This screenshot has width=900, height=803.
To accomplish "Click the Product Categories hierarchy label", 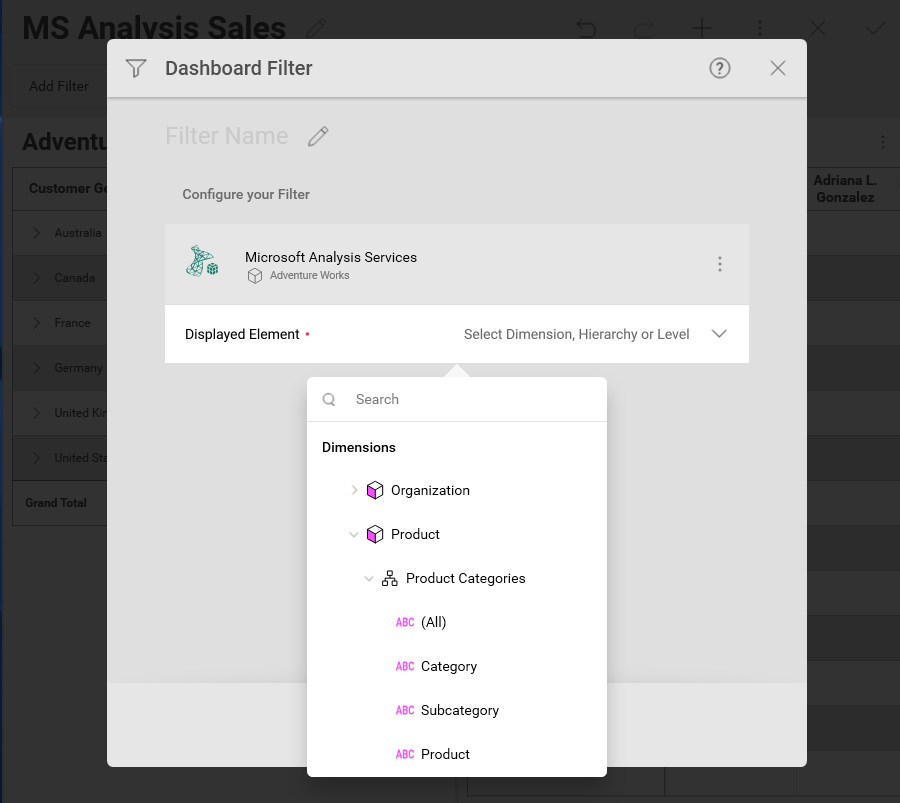I will click(465, 578).
